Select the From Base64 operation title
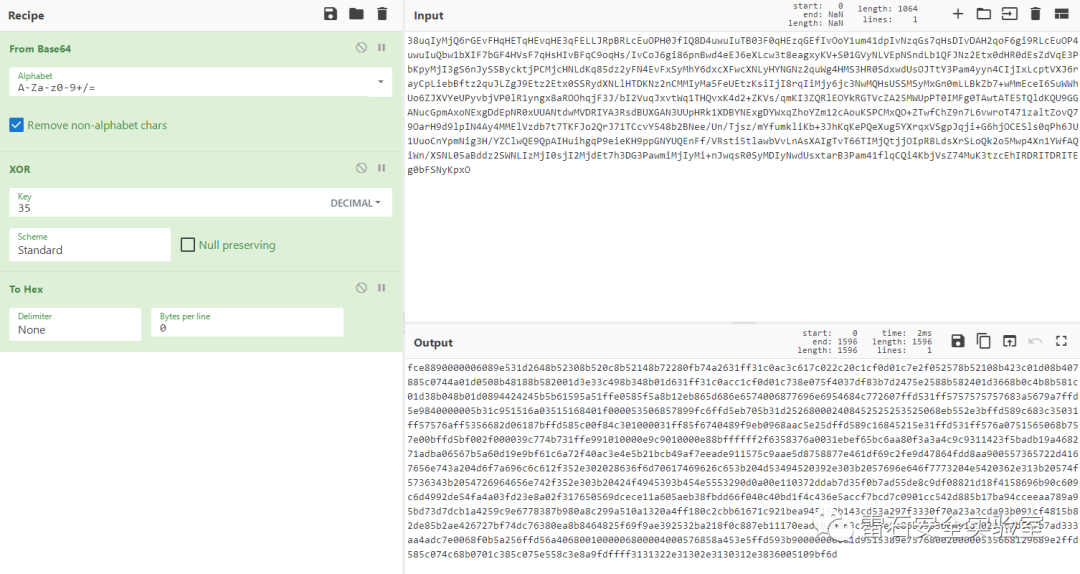 pyautogui.click(x=40, y=49)
